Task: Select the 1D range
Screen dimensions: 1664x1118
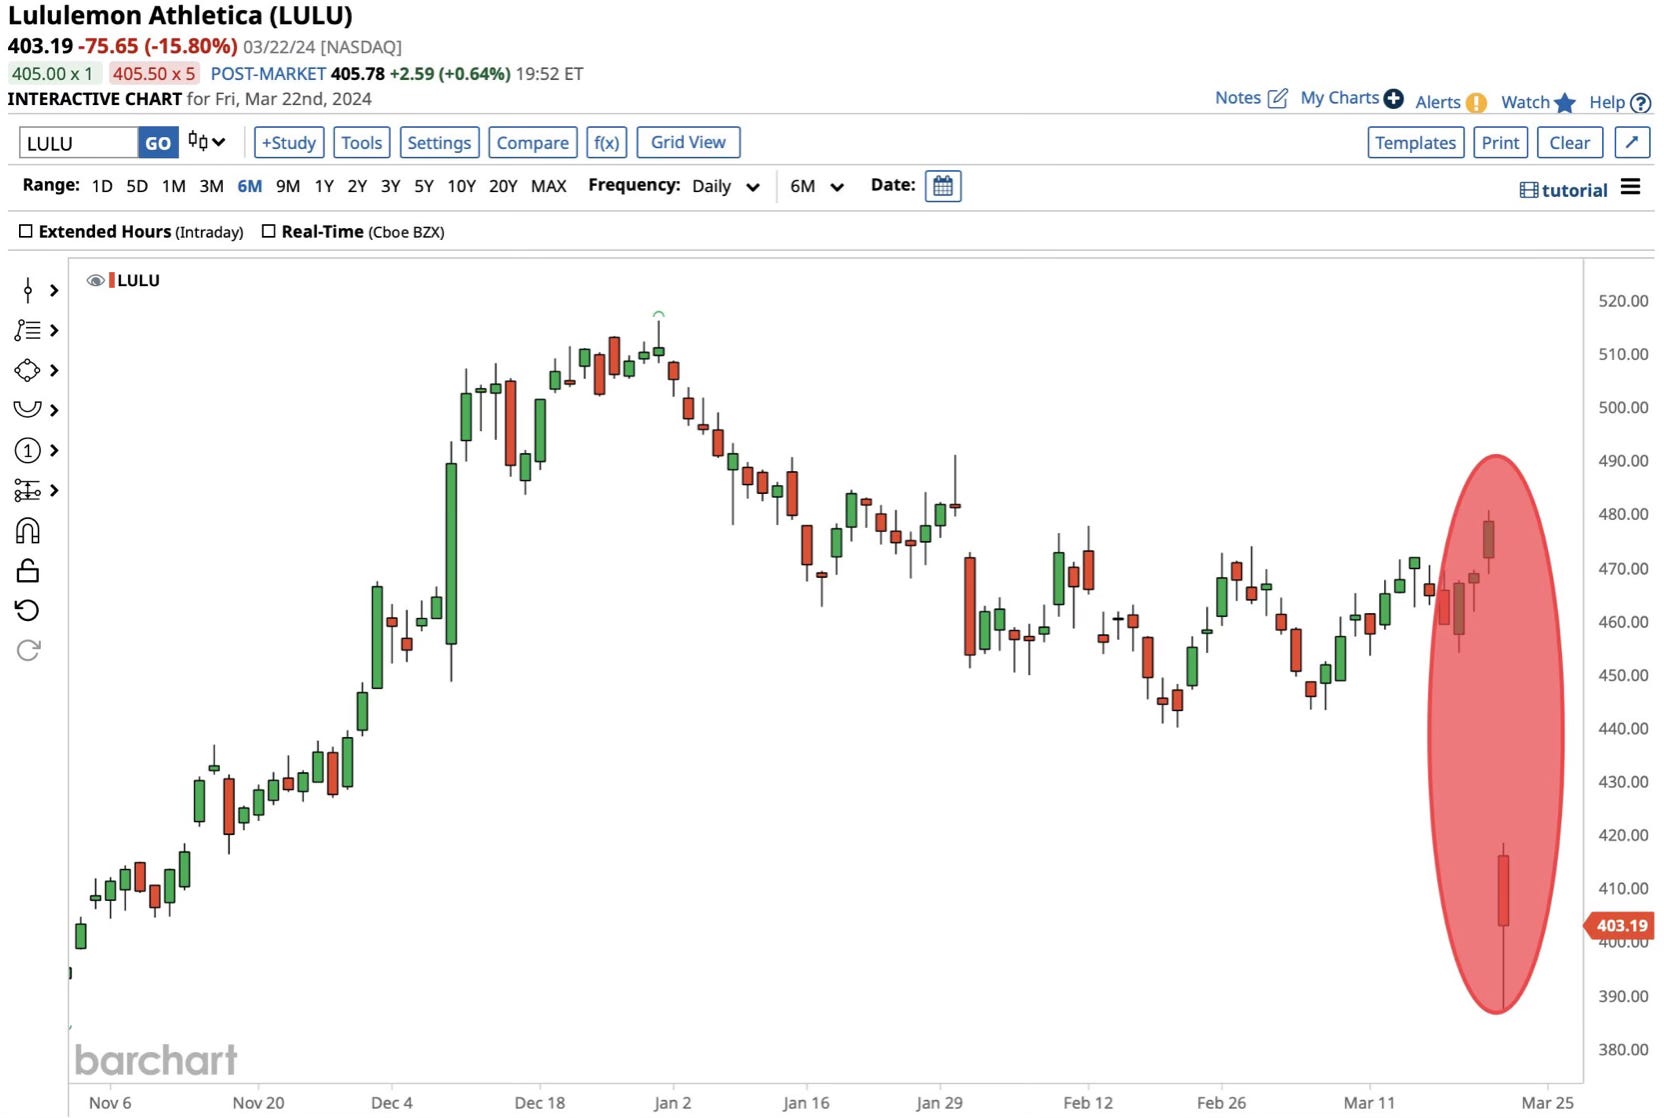Action: point(102,186)
